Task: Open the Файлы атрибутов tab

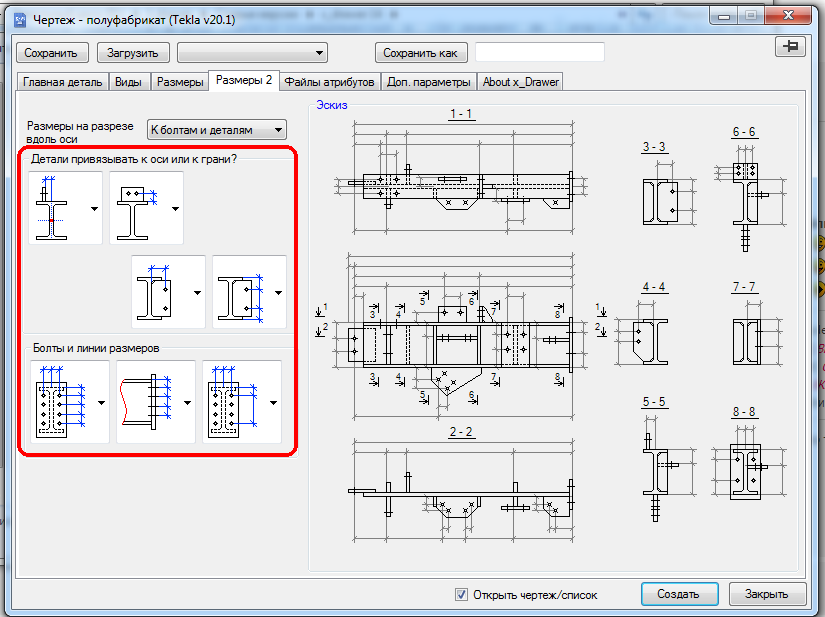Action: (x=330, y=82)
